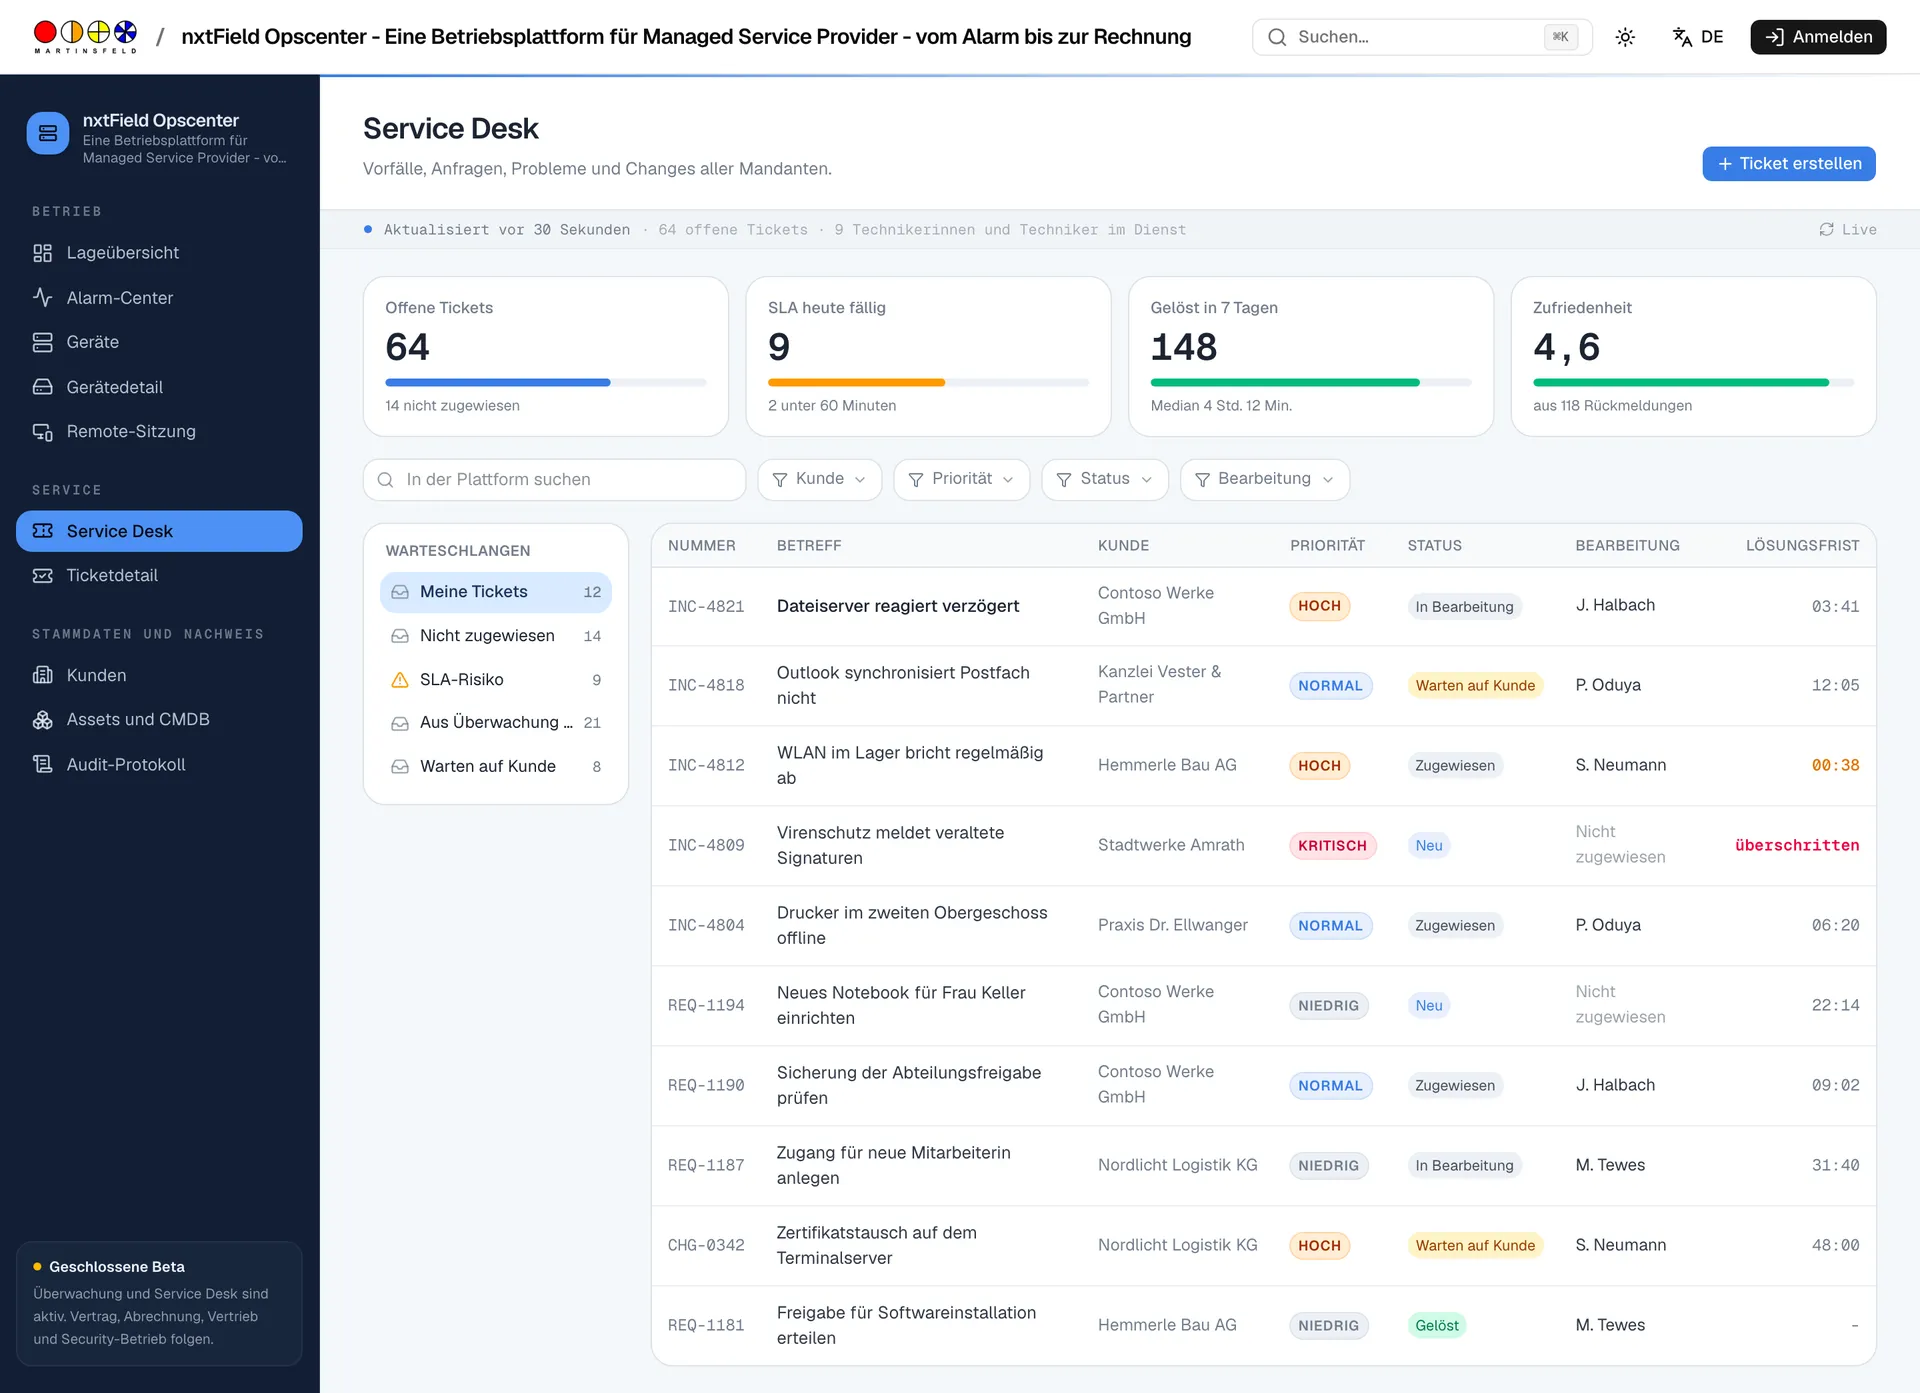Click the Offene Tickets progress bar
This screenshot has height=1393, width=1920.
pyautogui.click(x=546, y=382)
